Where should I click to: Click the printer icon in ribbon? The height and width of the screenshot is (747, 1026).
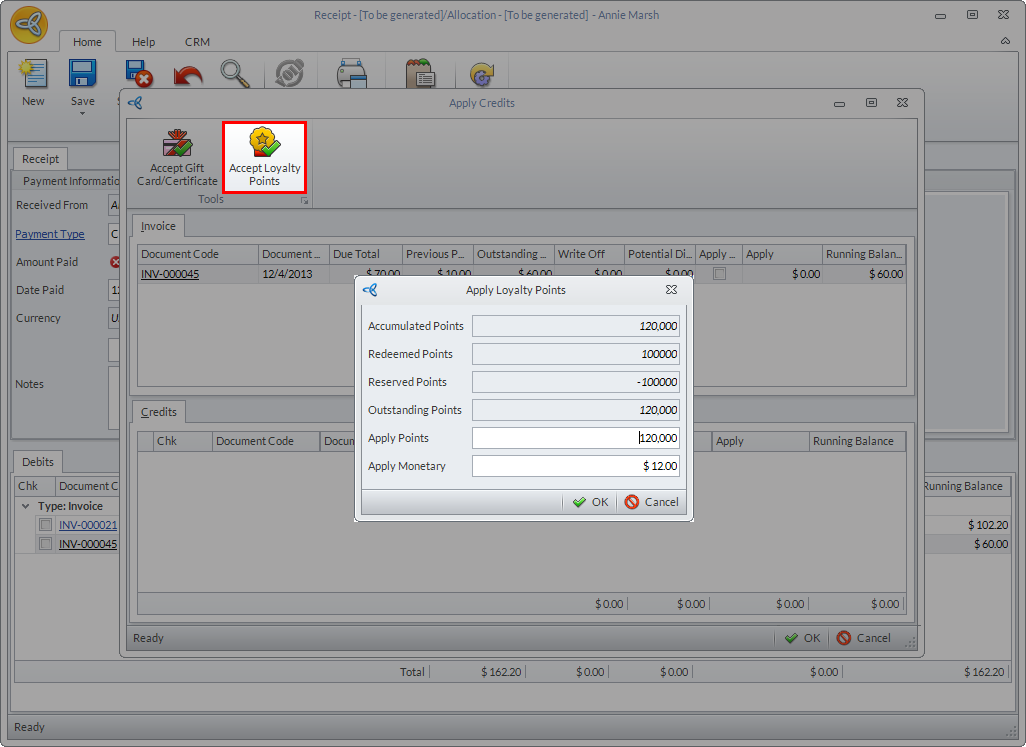[x=352, y=75]
